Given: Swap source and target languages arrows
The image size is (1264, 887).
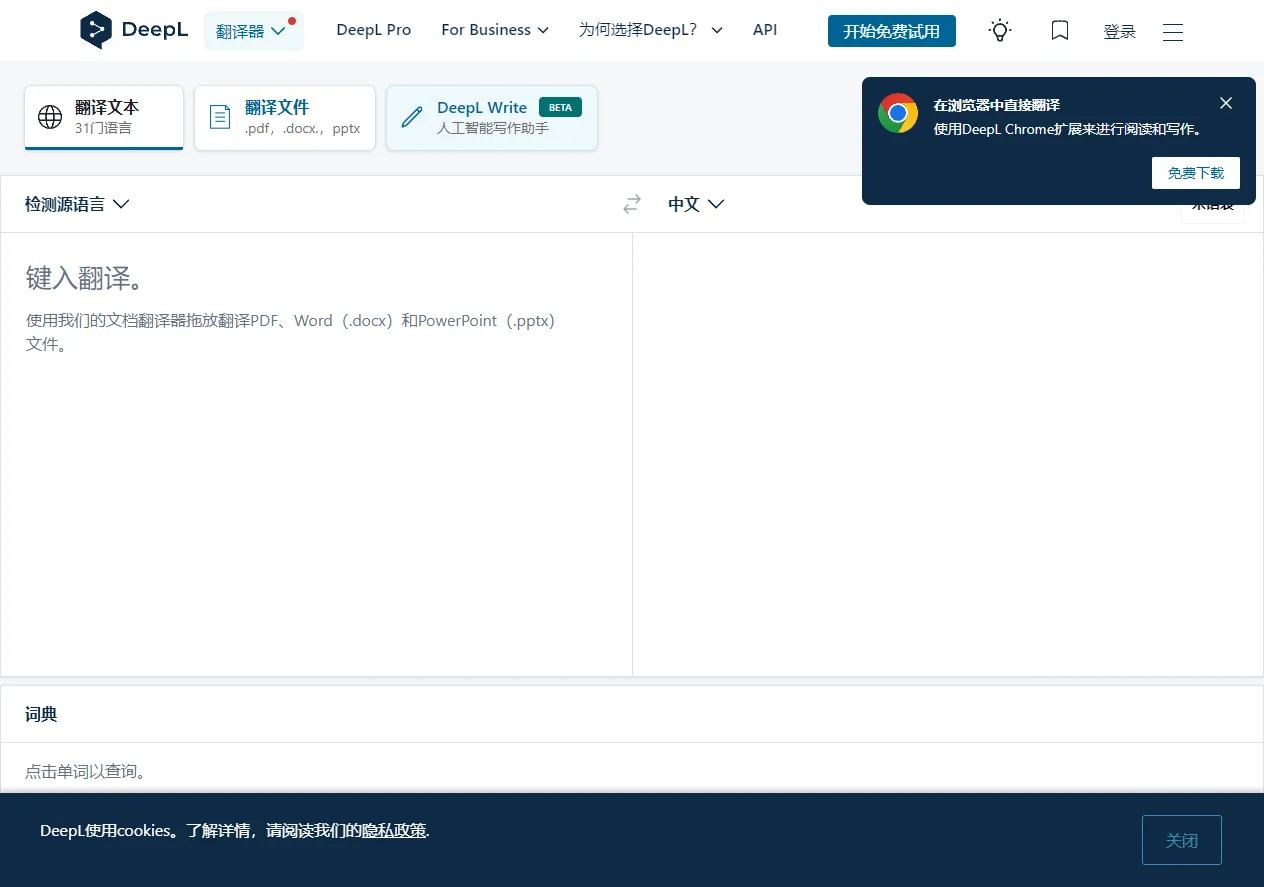Looking at the screenshot, I should (x=632, y=204).
